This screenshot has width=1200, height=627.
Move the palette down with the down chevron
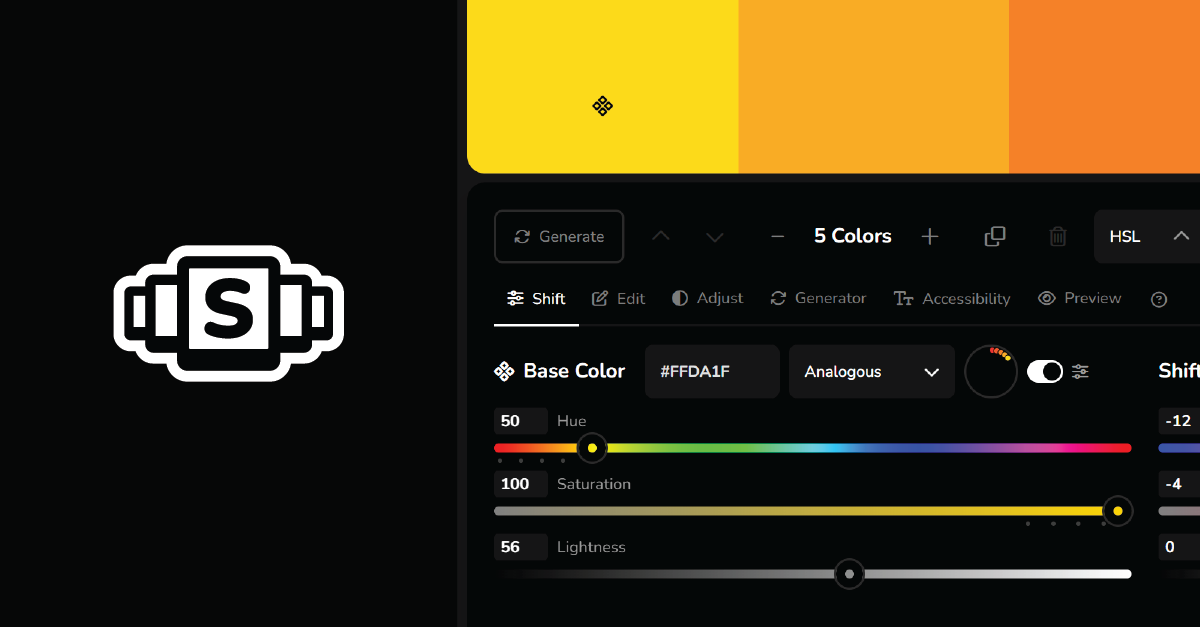pos(714,237)
